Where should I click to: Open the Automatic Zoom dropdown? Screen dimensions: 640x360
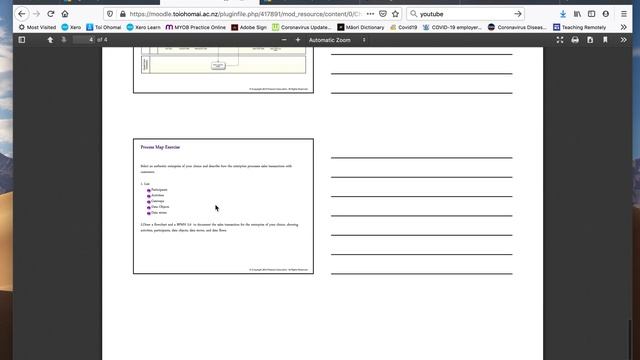pos(337,40)
